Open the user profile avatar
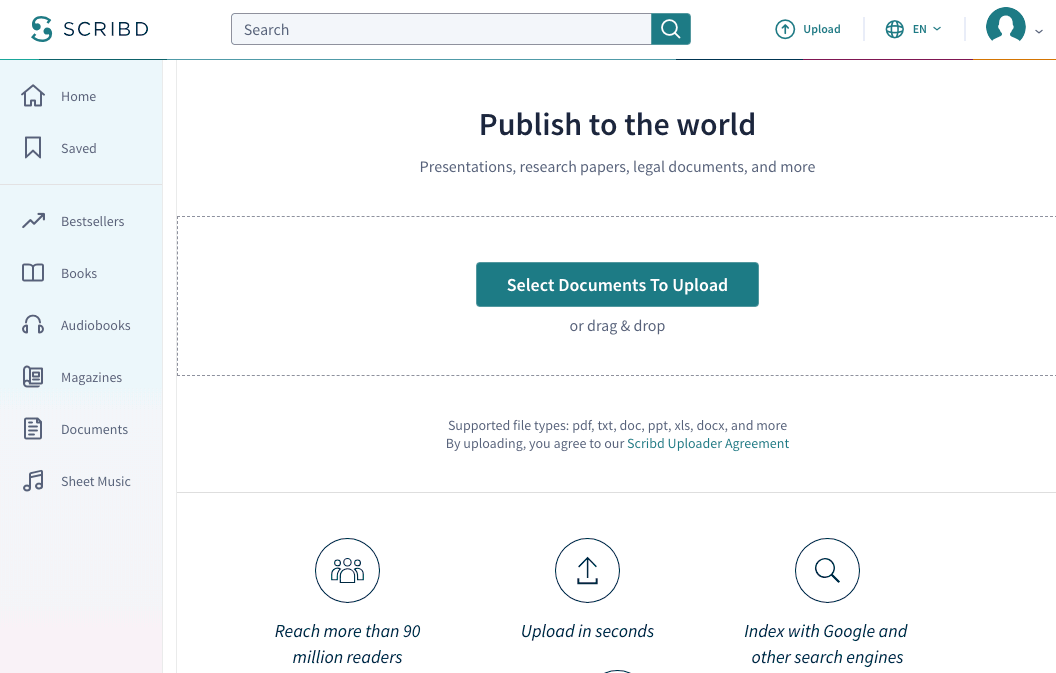 click(1005, 26)
